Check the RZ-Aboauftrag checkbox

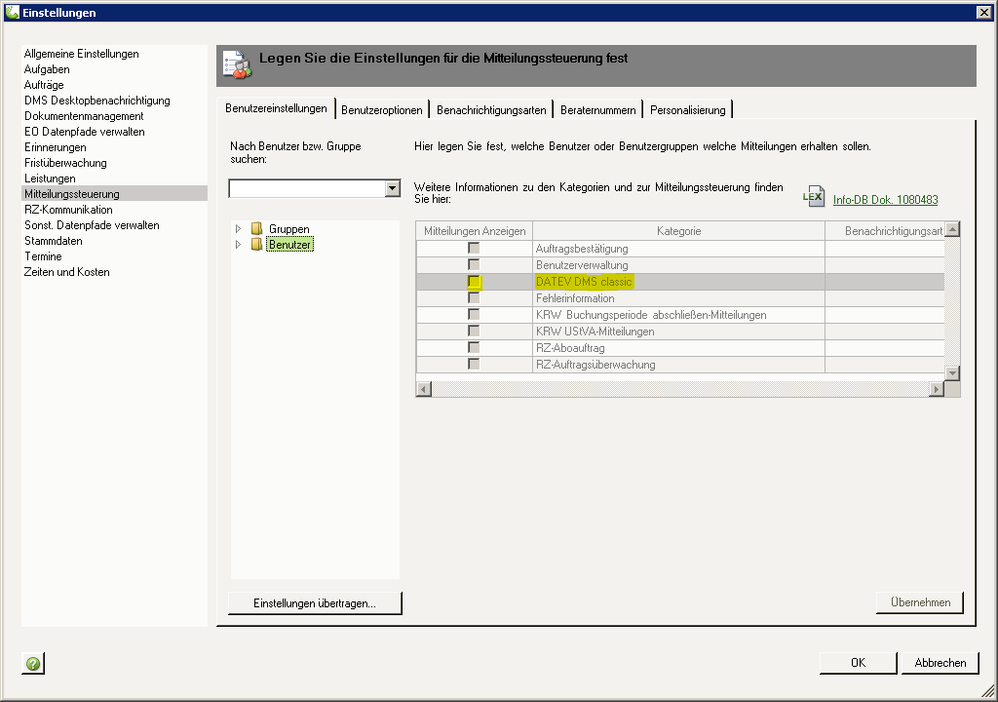click(x=474, y=348)
